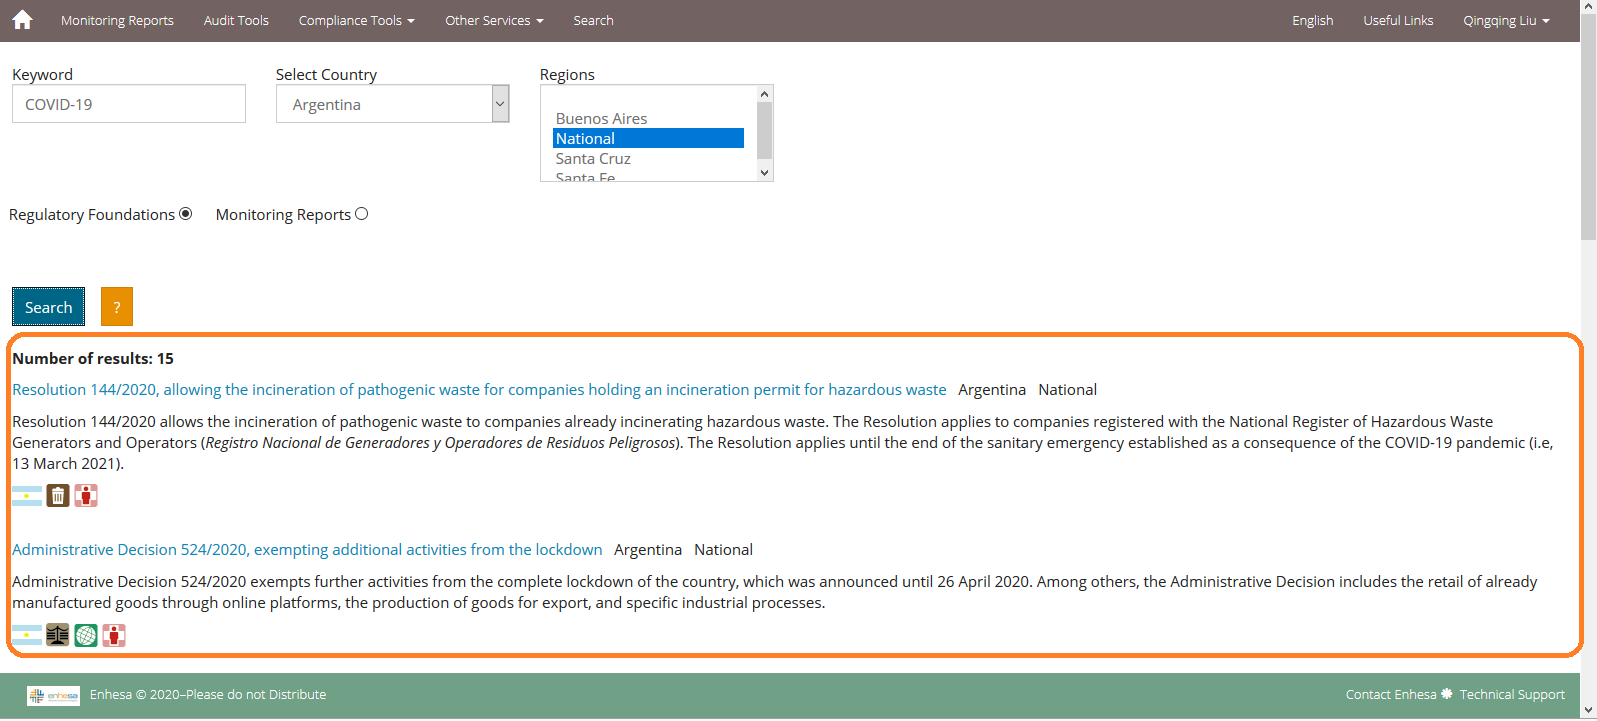Expand the Compliance Tools menu
Viewport: 1597px width, 721px height.
[x=356, y=20]
